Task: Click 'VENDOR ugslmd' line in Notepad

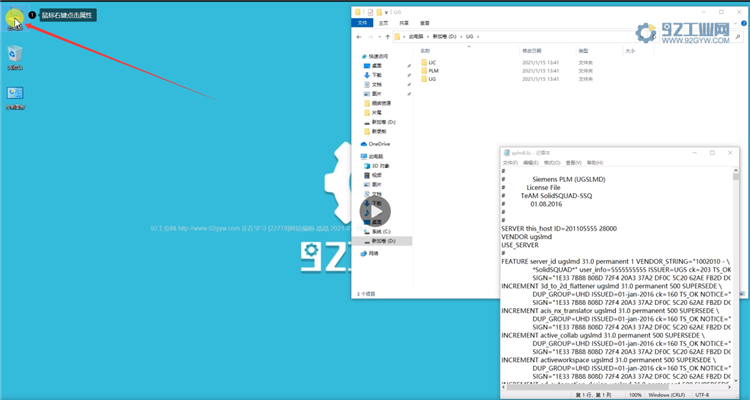Action: click(526, 237)
